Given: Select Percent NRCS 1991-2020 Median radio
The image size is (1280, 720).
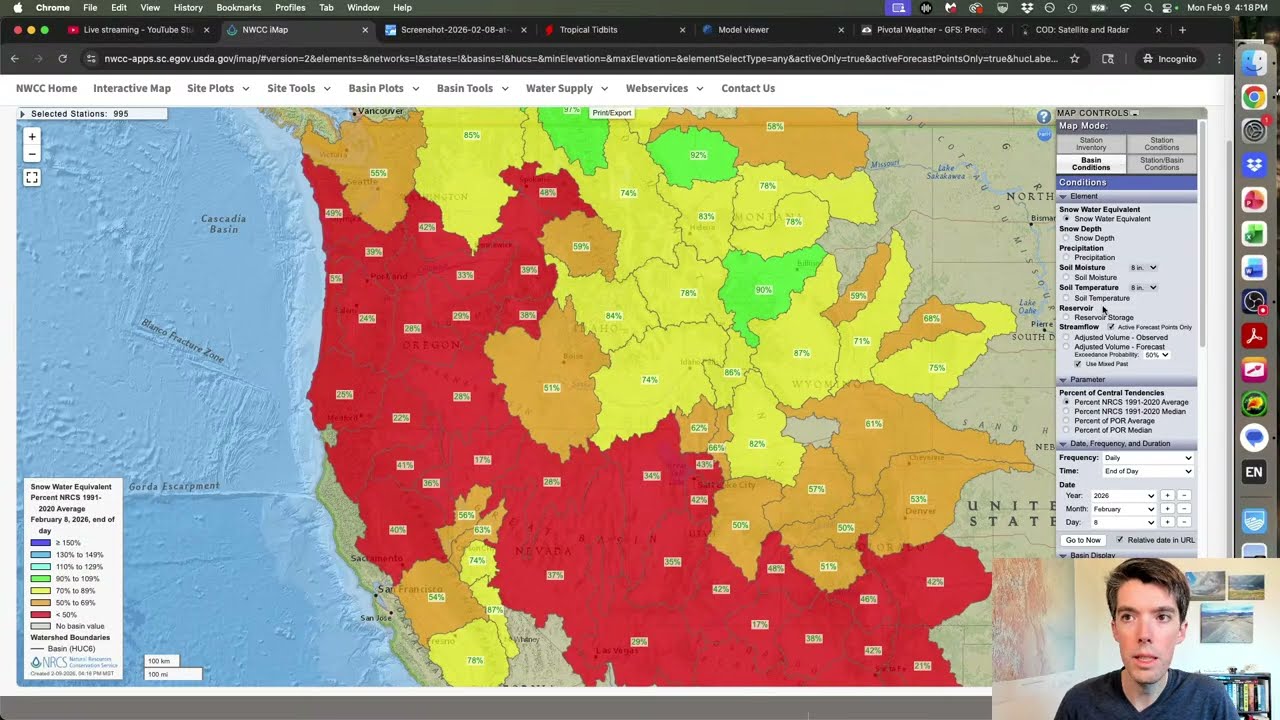Looking at the screenshot, I should click(x=1066, y=411).
